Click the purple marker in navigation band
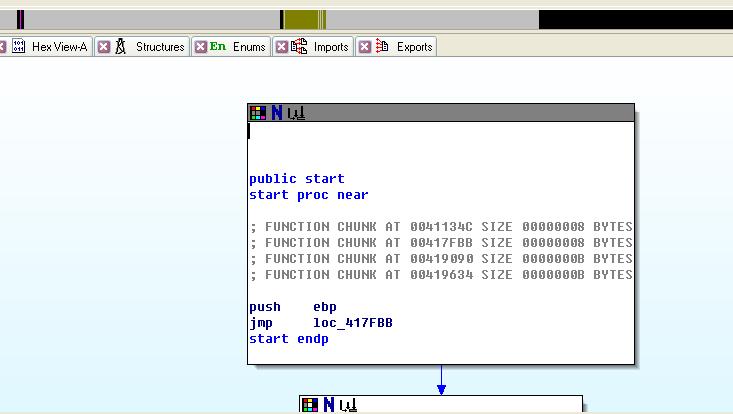 [21, 20]
